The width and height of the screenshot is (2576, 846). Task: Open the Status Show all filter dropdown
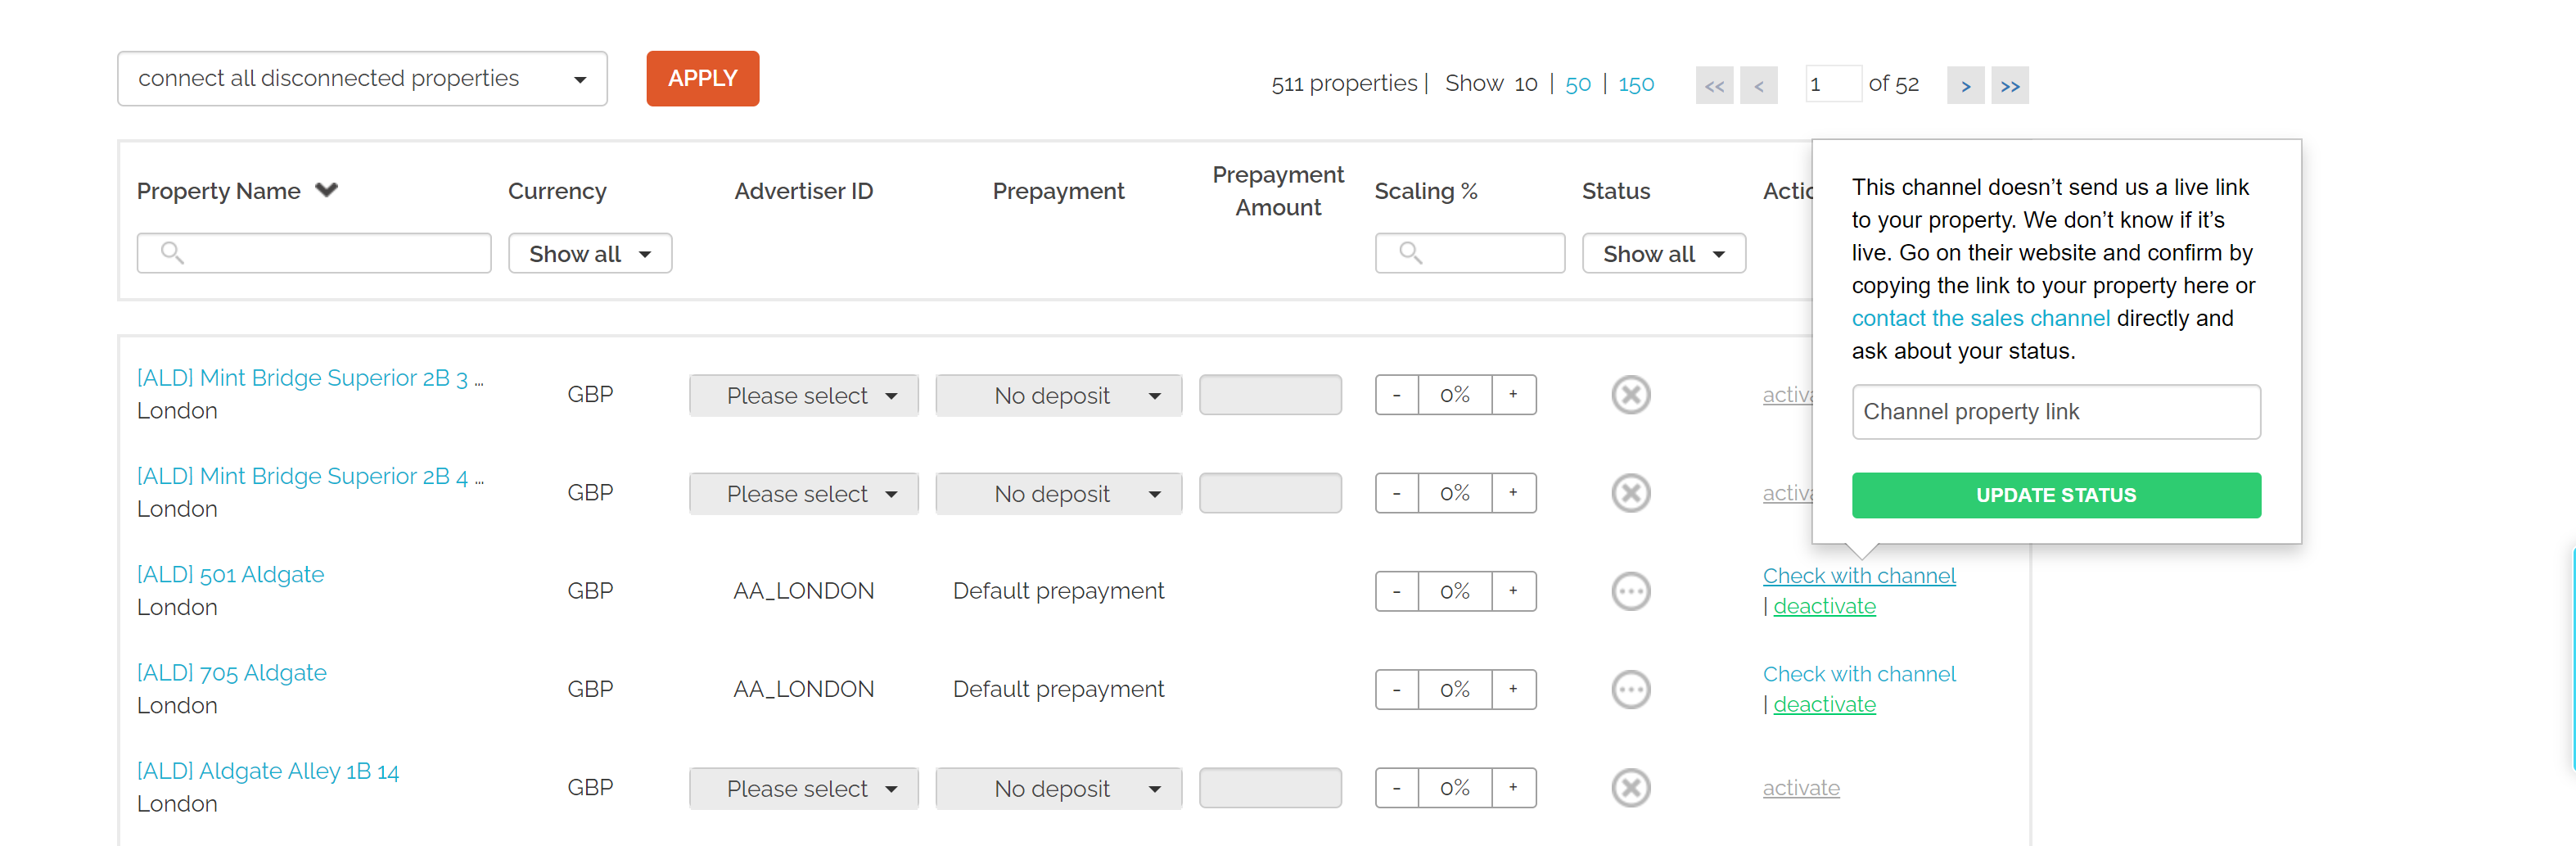[x=1663, y=254]
